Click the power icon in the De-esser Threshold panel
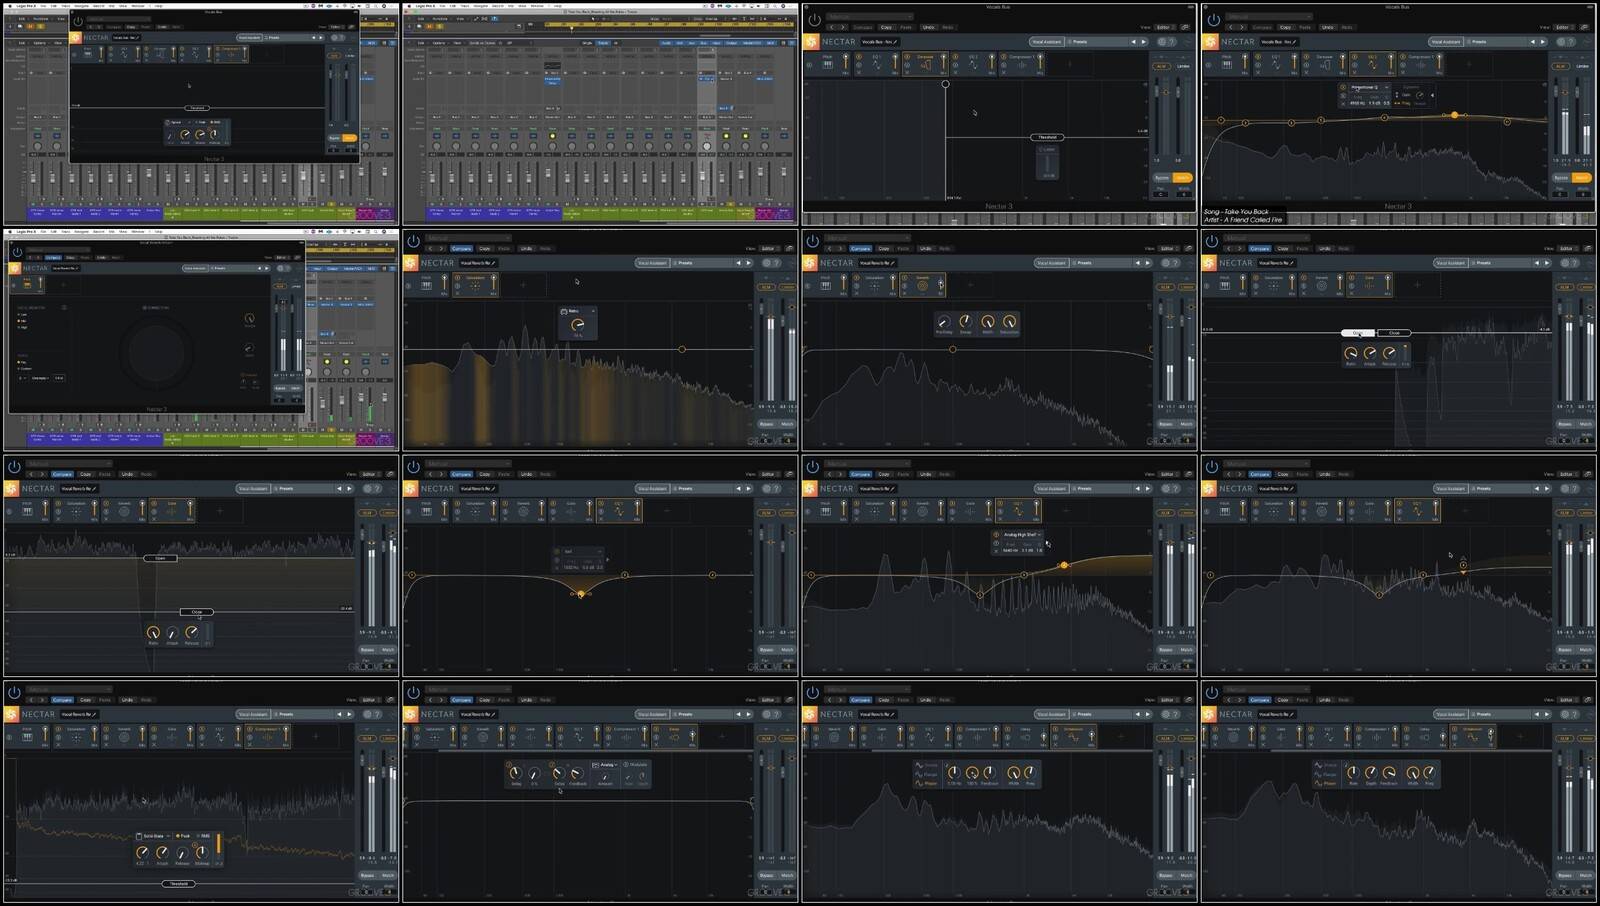The height and width of the screenshot is (906, 1600). tap(815, 19)
